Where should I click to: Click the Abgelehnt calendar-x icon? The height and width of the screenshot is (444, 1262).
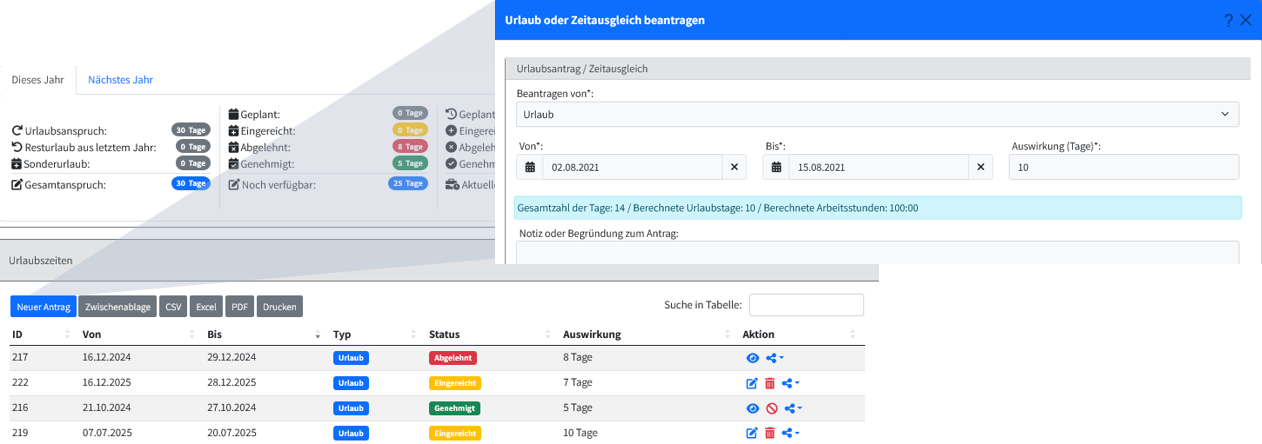pyautogui.click(x=234, y=146)
